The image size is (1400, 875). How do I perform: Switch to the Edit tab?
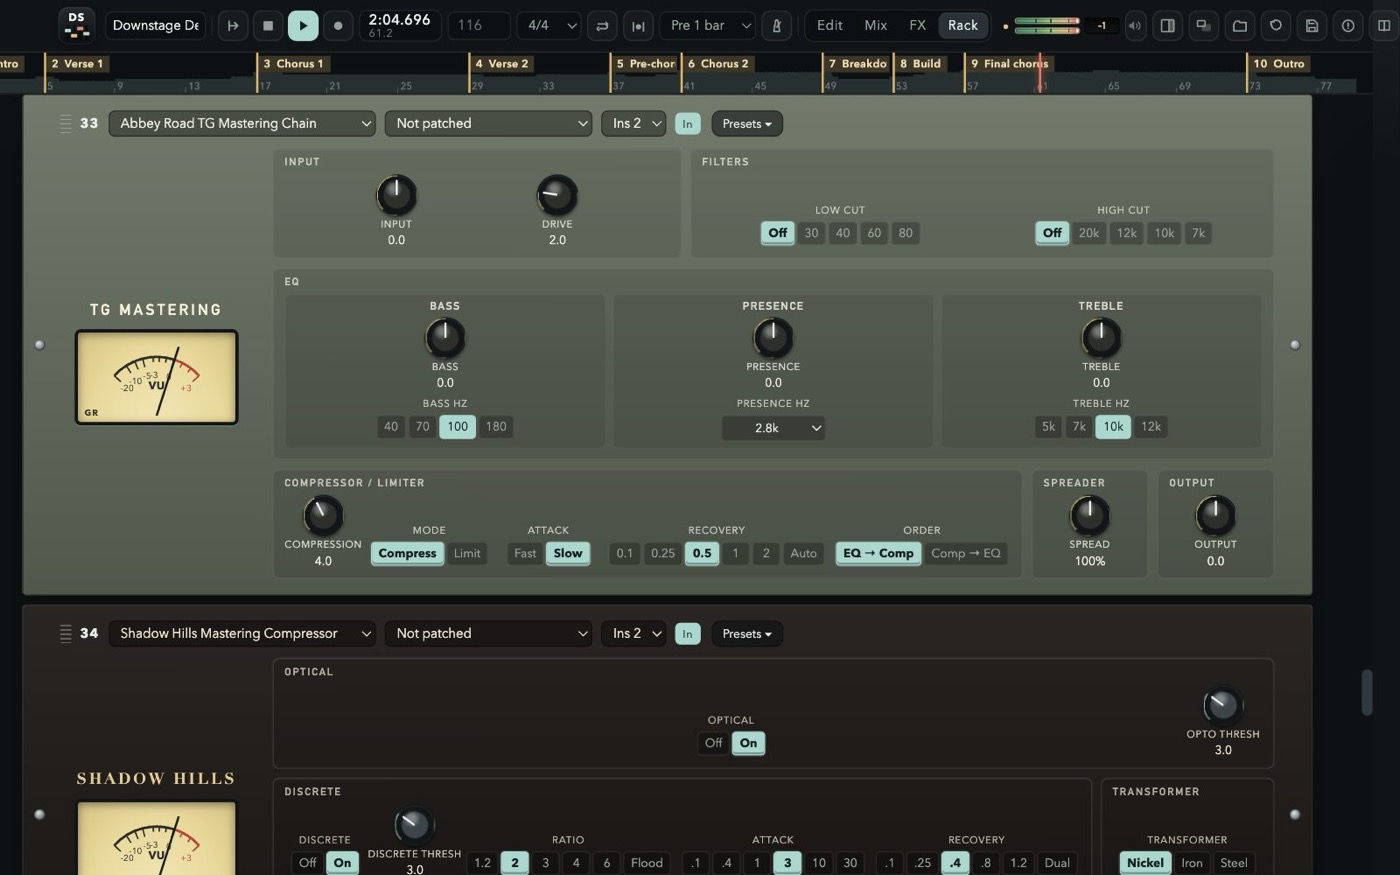[x=829, y=25]
